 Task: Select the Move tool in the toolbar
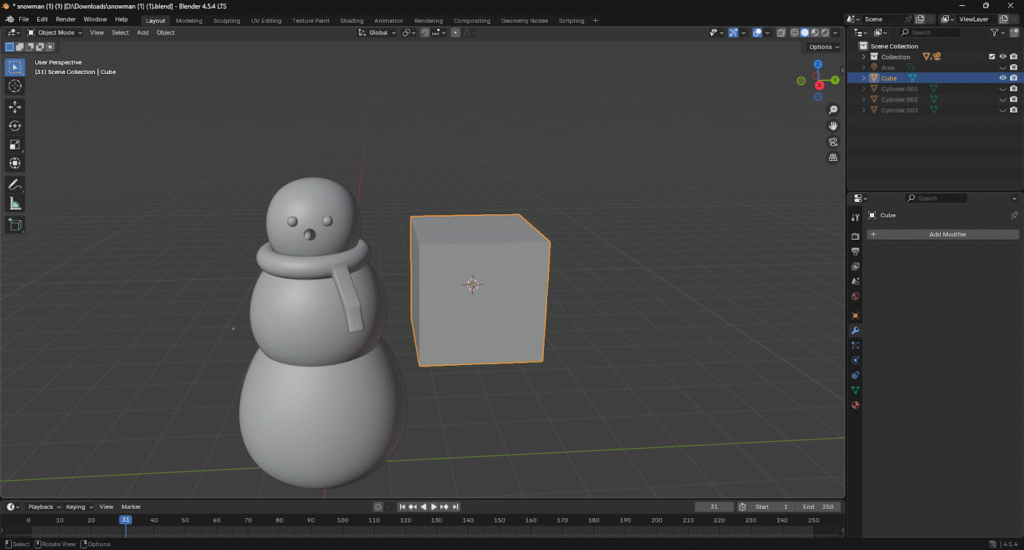(15, 106)
